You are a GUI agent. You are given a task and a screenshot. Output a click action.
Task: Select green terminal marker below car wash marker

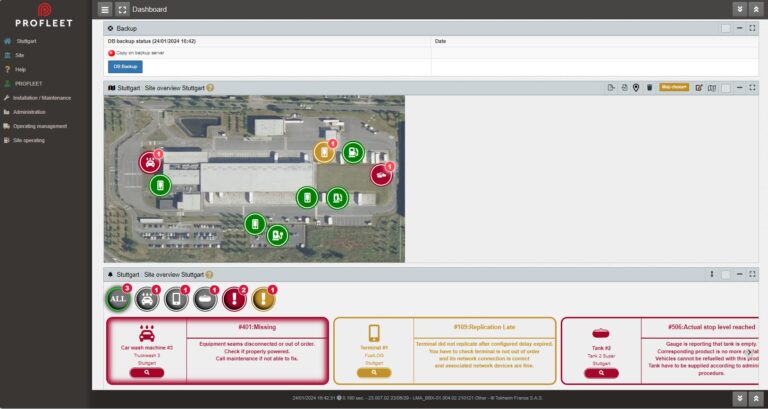pyautogui.click(x=160, y=185)
